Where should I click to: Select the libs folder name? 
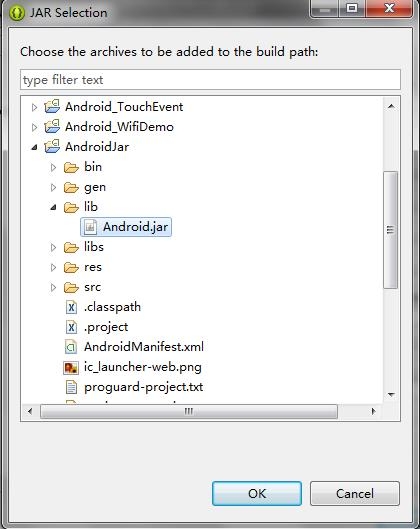click(94, 247)
